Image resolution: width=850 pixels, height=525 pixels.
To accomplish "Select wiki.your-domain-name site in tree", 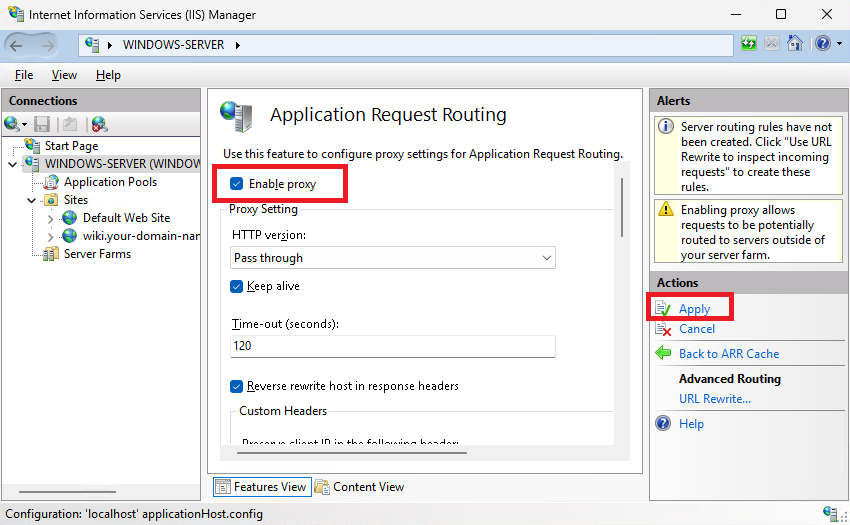I will pos(141,236).
